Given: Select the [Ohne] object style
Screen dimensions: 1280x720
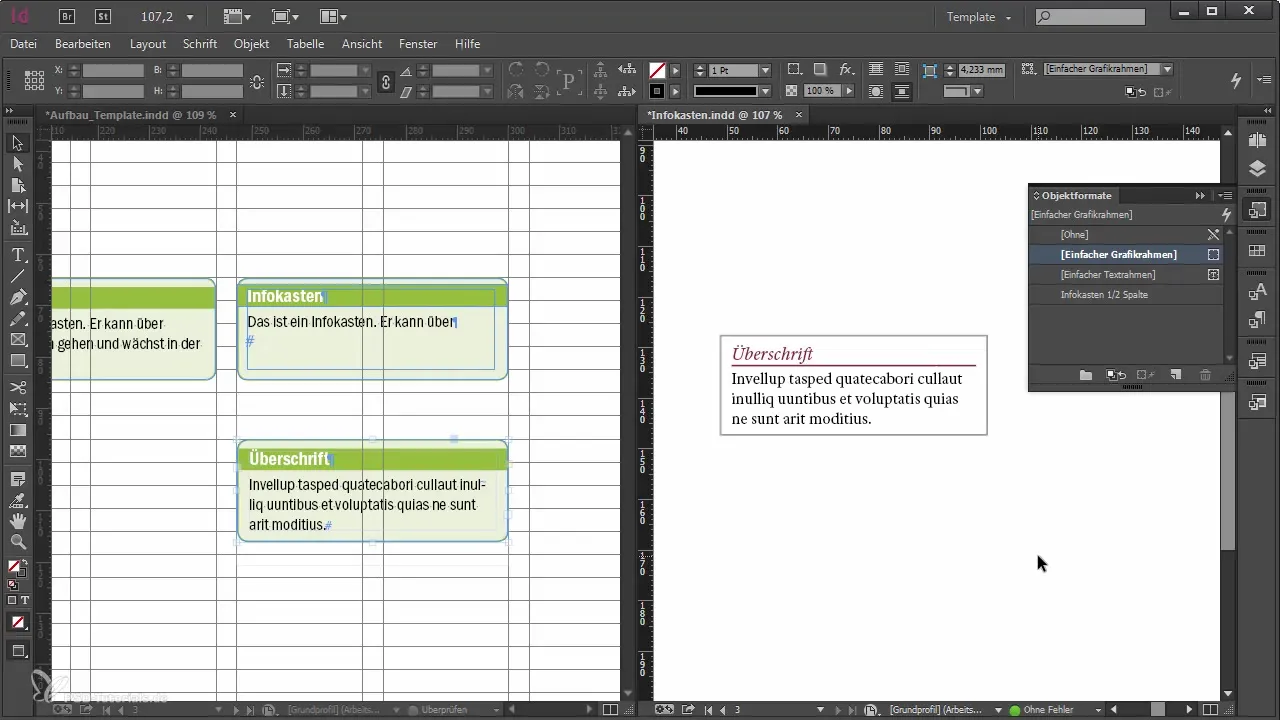Looking at the screenshot, I should 1125,235.
